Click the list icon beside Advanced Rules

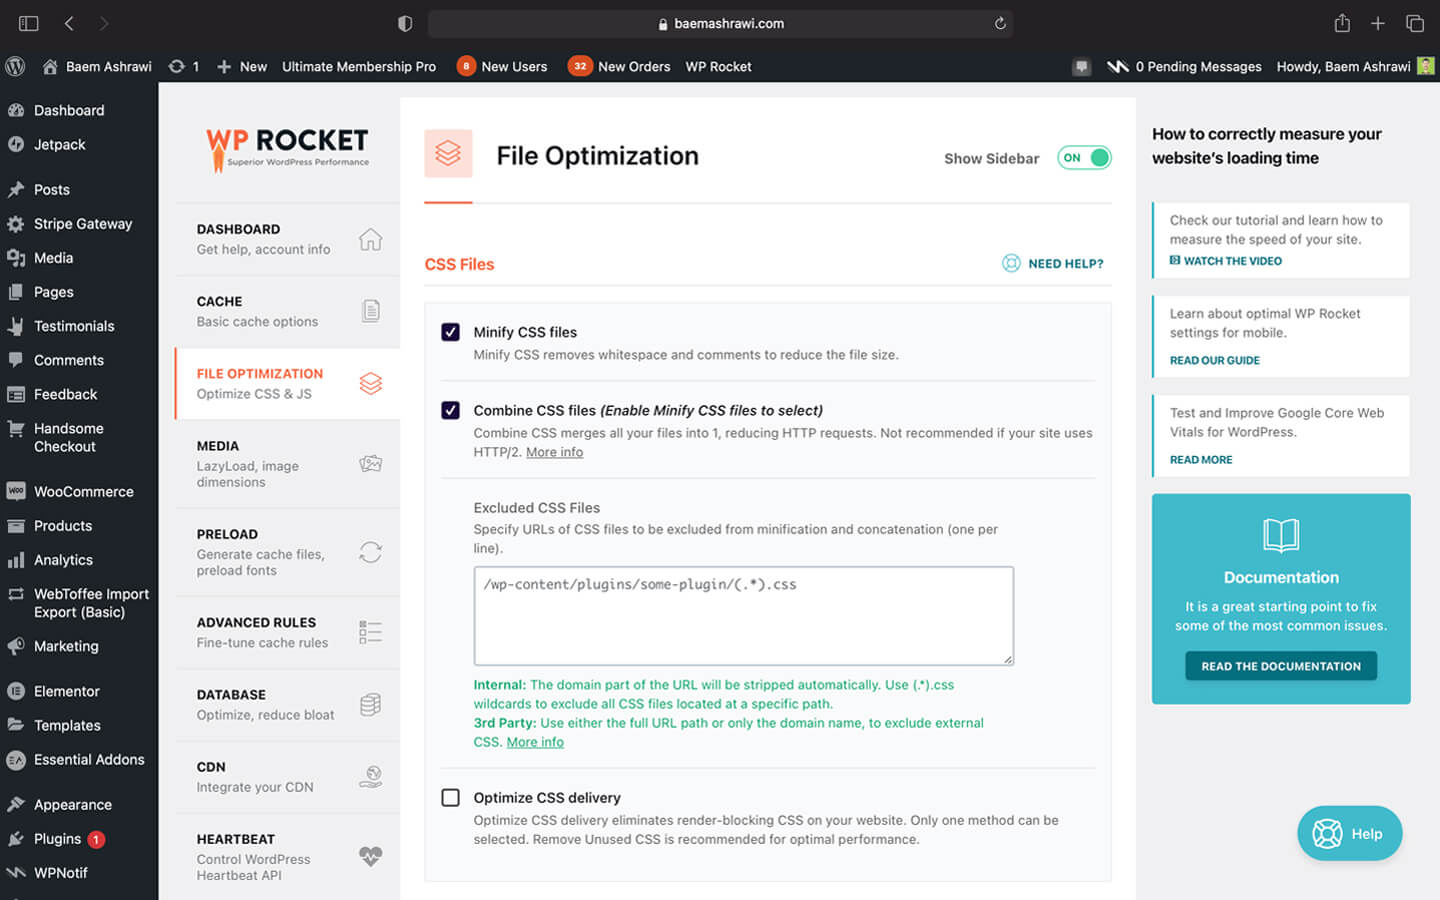pos(371,632)
